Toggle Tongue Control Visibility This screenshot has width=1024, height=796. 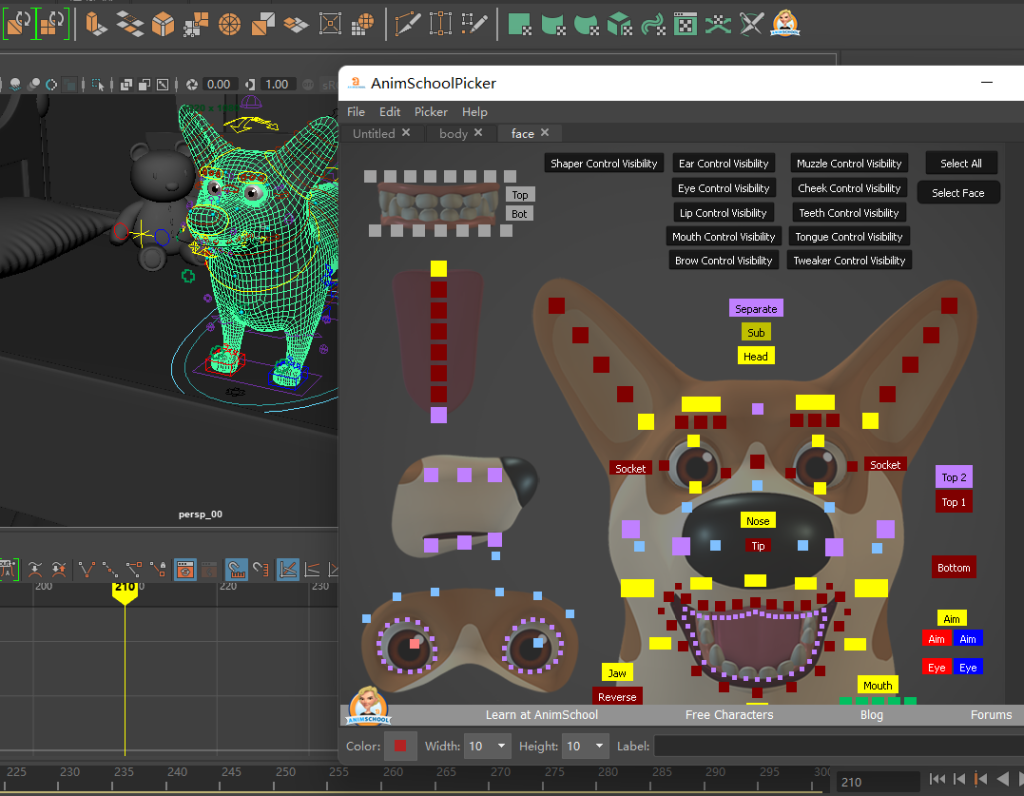point(849,236)
